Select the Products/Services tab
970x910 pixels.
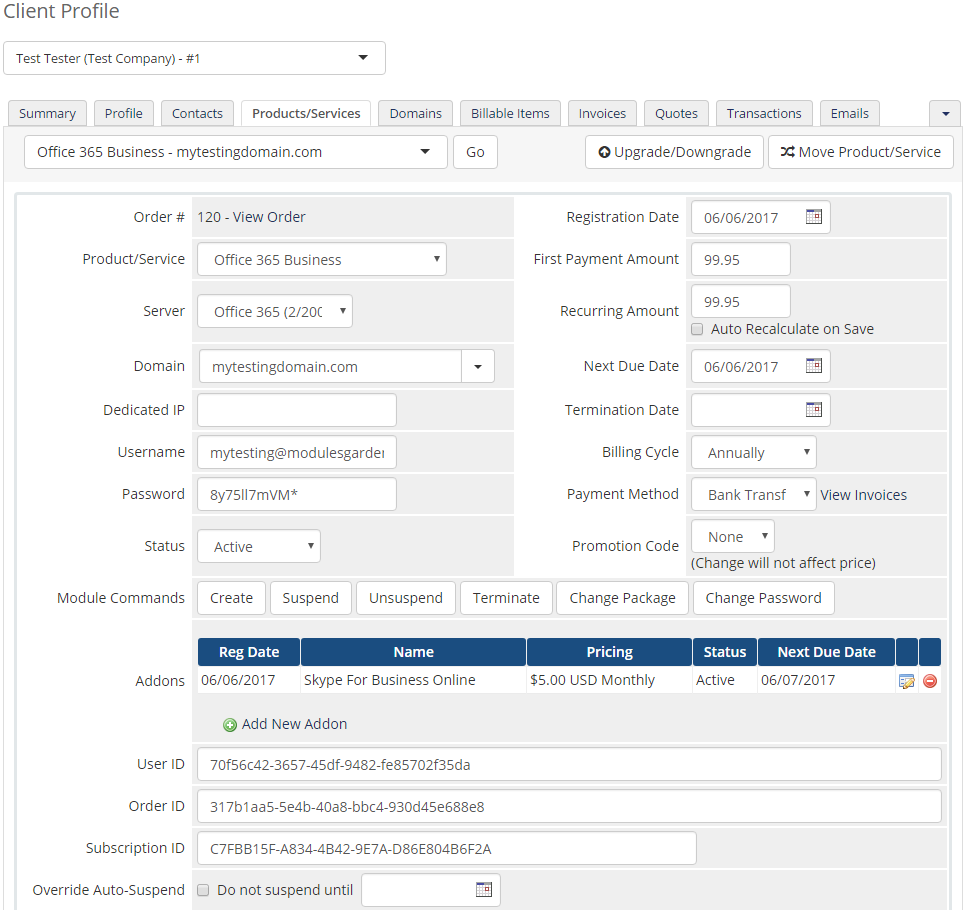(x=306, y=114)
